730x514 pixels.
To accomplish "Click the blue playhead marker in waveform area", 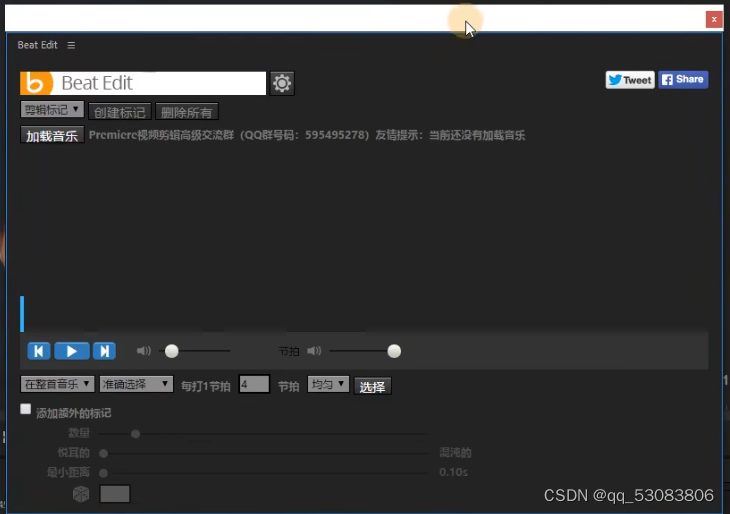I will click(22, 314).
